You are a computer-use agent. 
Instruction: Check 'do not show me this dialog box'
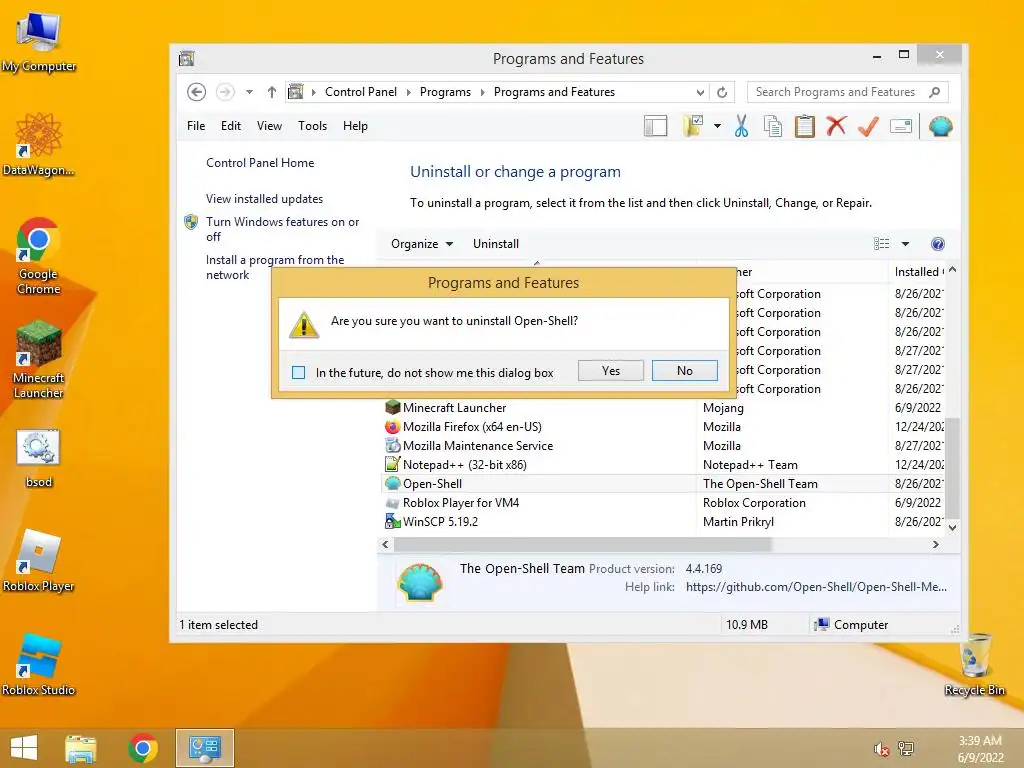[298, 372]
